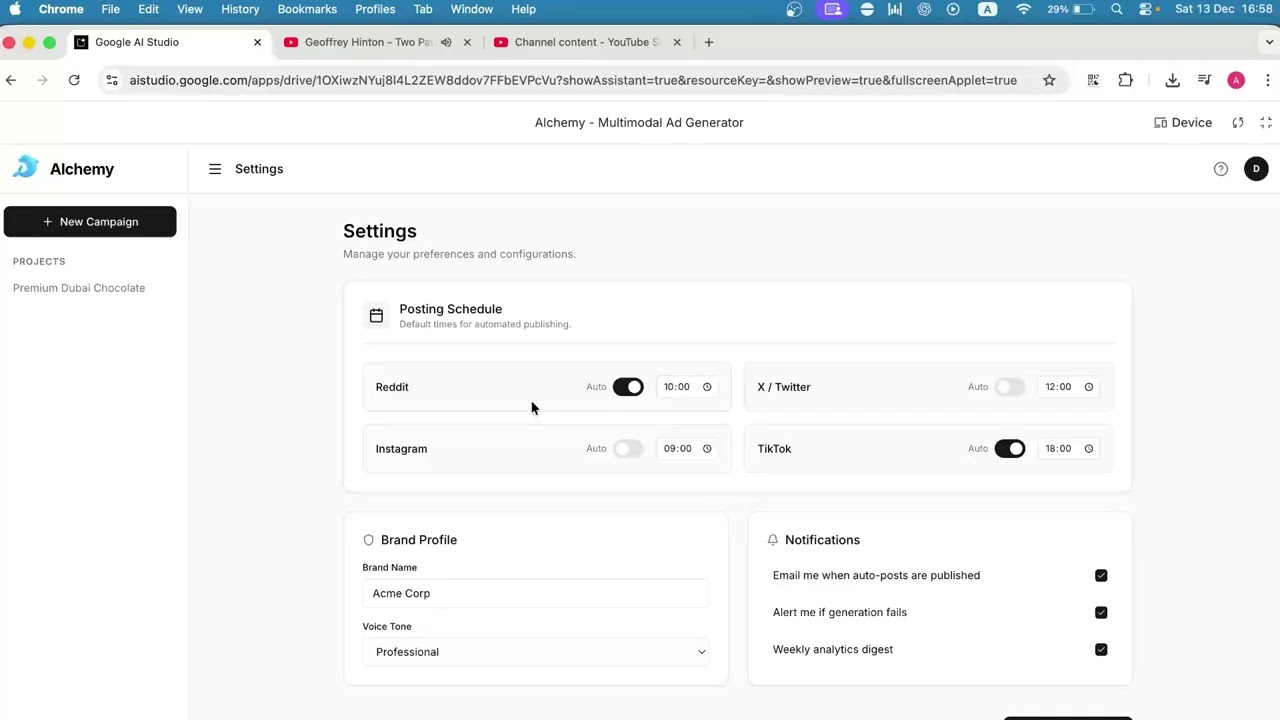Open macOS Spotlight search icon
This screenshot has height=720, width=1280.
(1117, 9)
